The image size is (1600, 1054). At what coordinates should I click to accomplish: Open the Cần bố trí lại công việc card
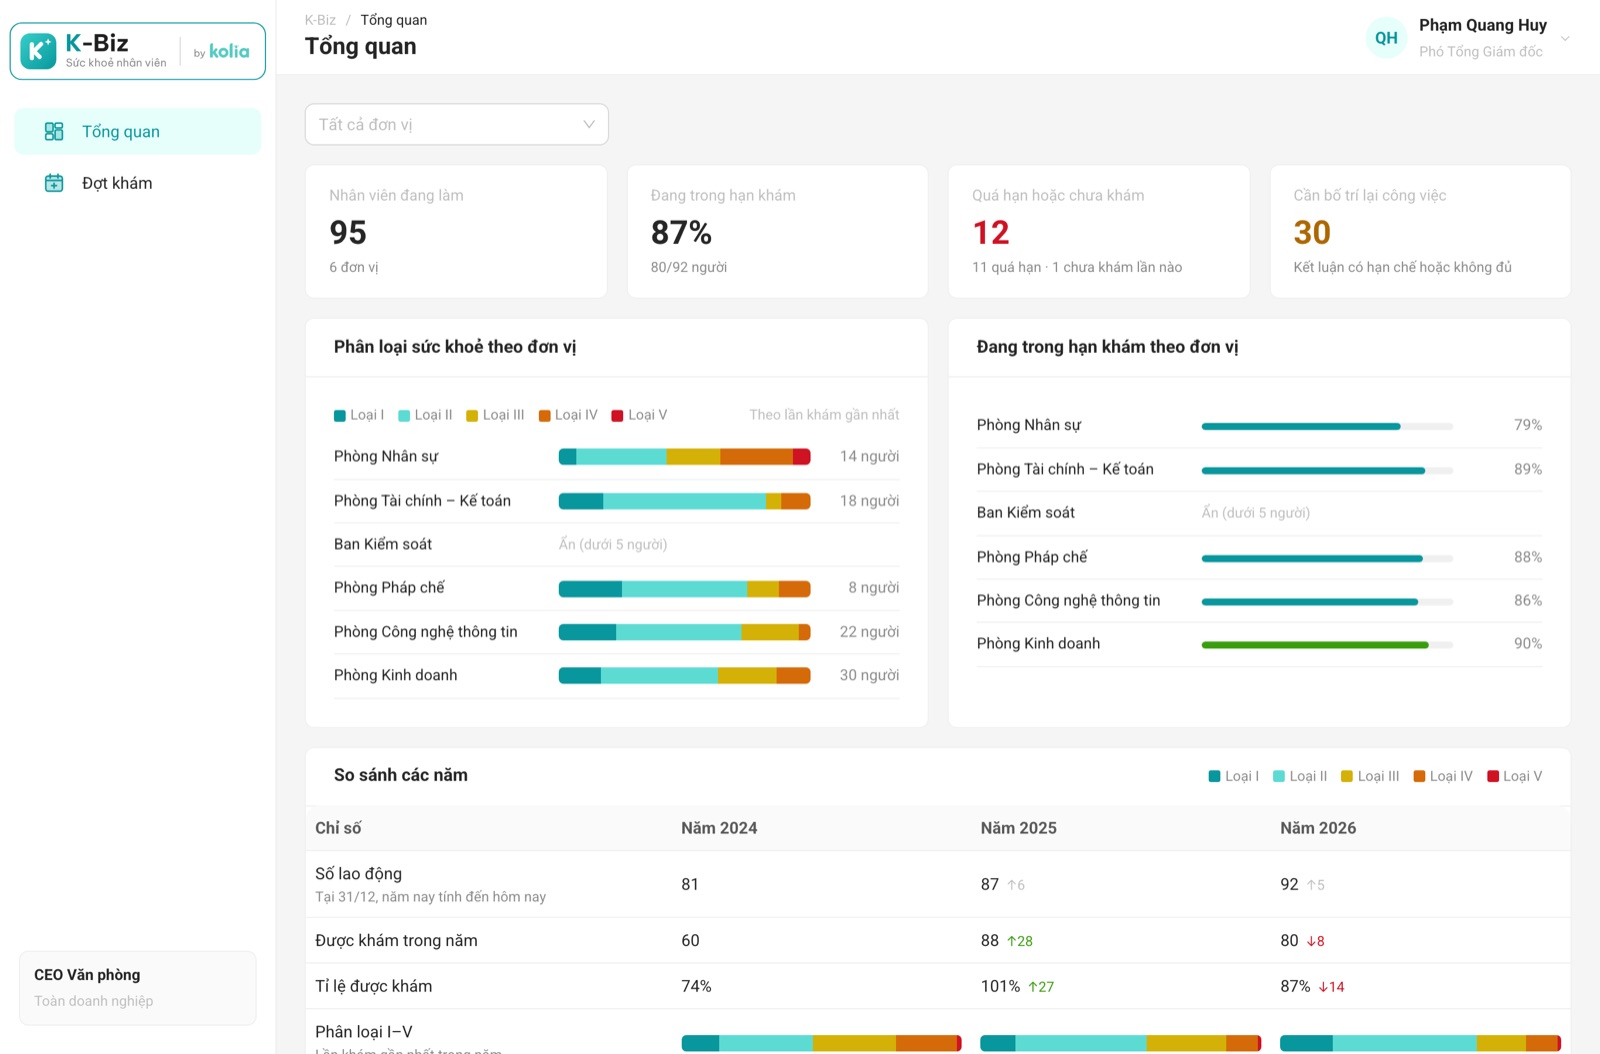click(x=1420, y=231)
